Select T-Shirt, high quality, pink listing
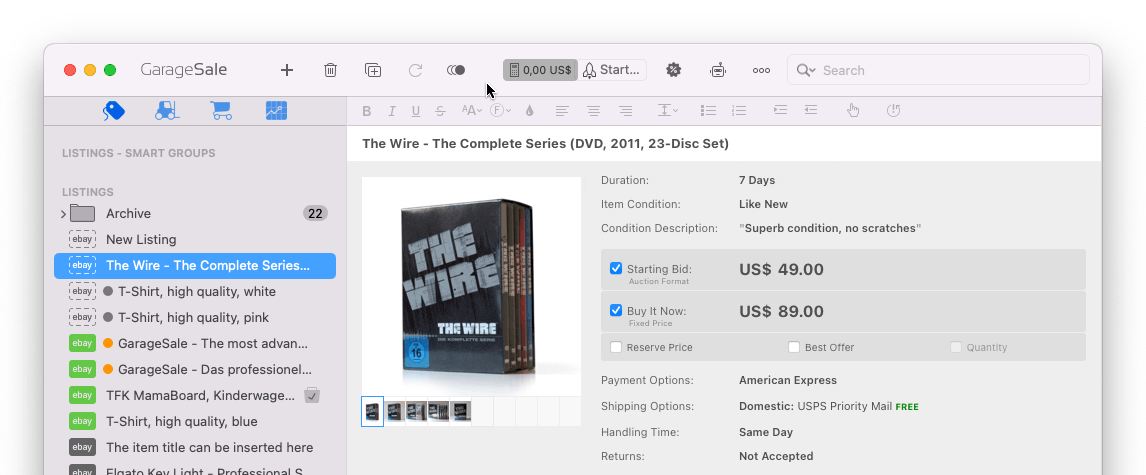The width and height of the screenshot is (1146, 475). tap(195, 318)
